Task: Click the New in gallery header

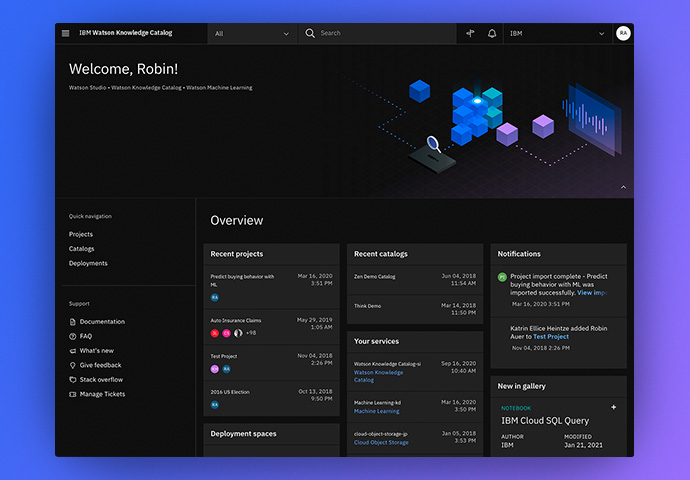Action: [558, 386]
